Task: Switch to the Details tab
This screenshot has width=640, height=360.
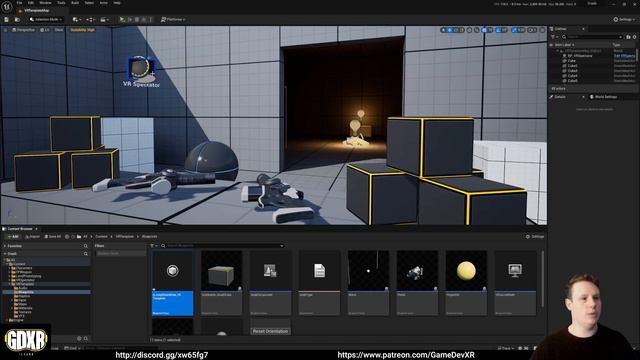Action: [560, 97]
